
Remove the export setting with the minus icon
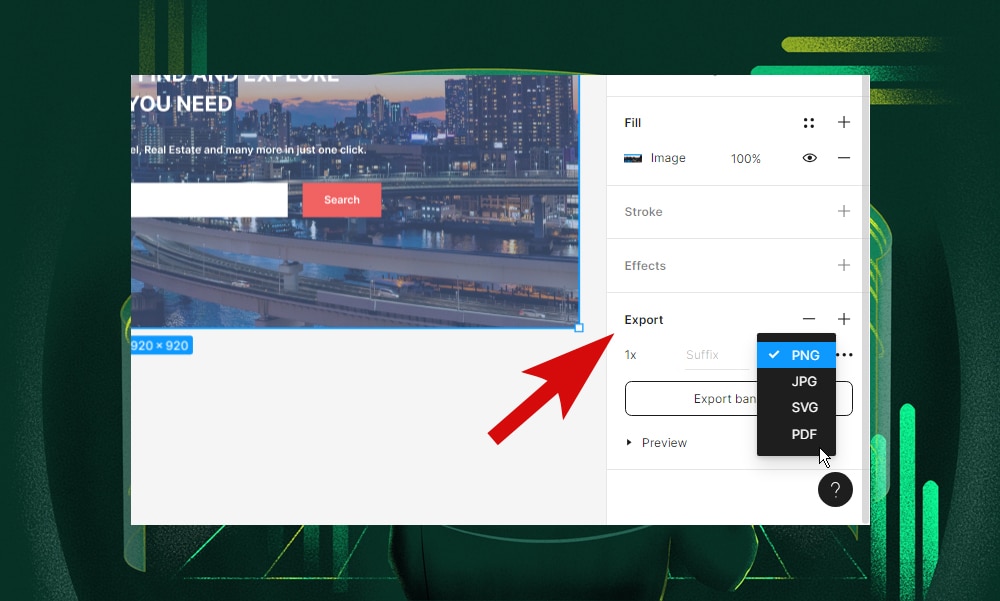click(808, 319)
